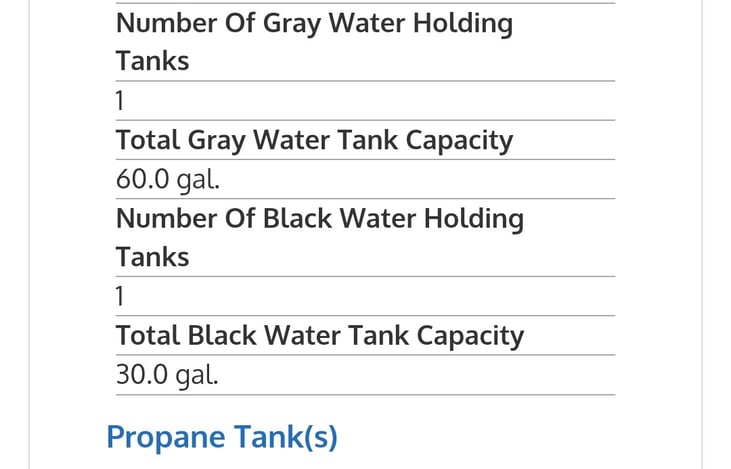Click the word Total in Total Black Water

[148, 336]
